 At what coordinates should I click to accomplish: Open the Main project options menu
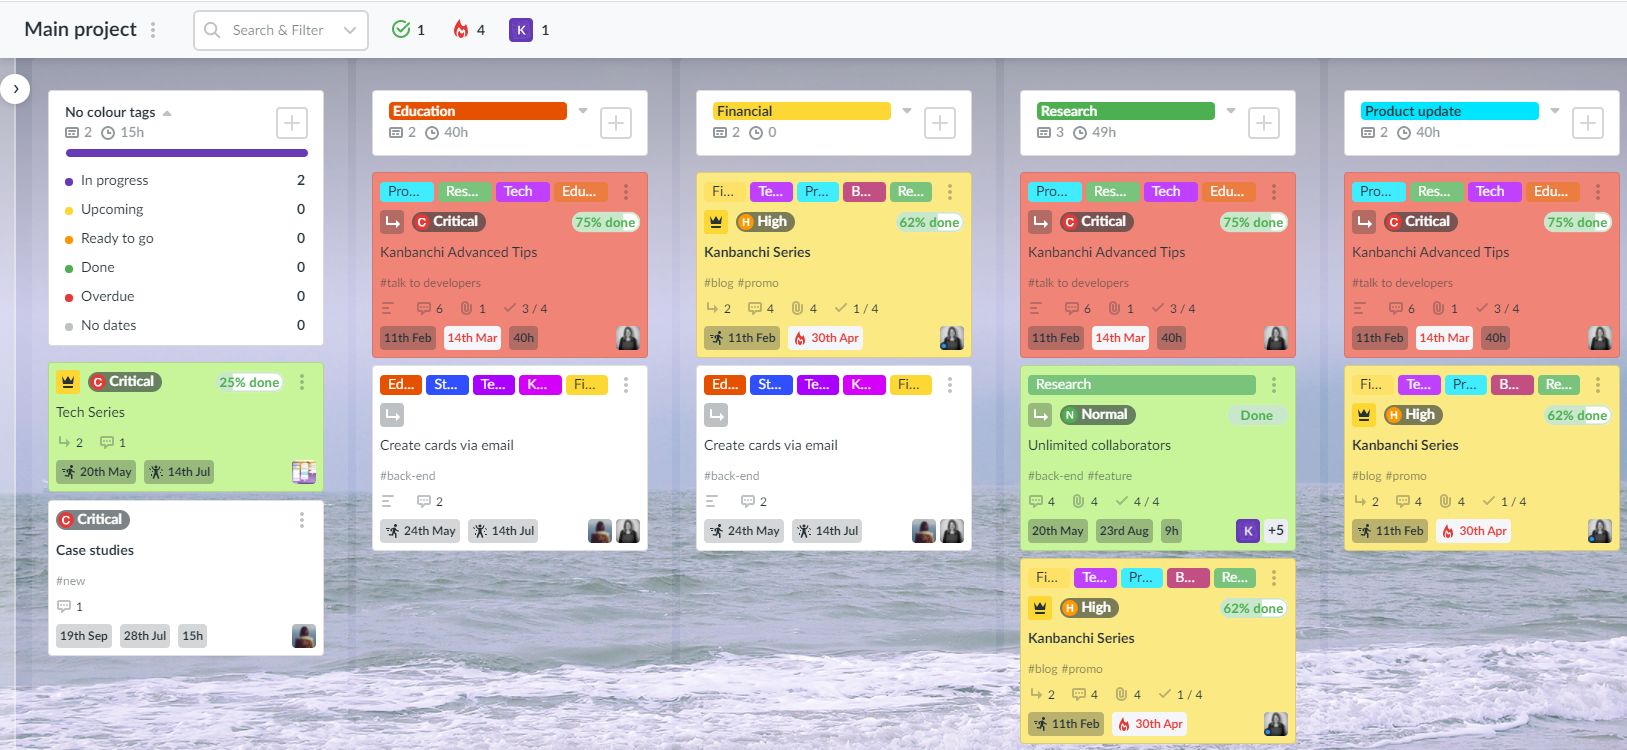pos(153,30)
